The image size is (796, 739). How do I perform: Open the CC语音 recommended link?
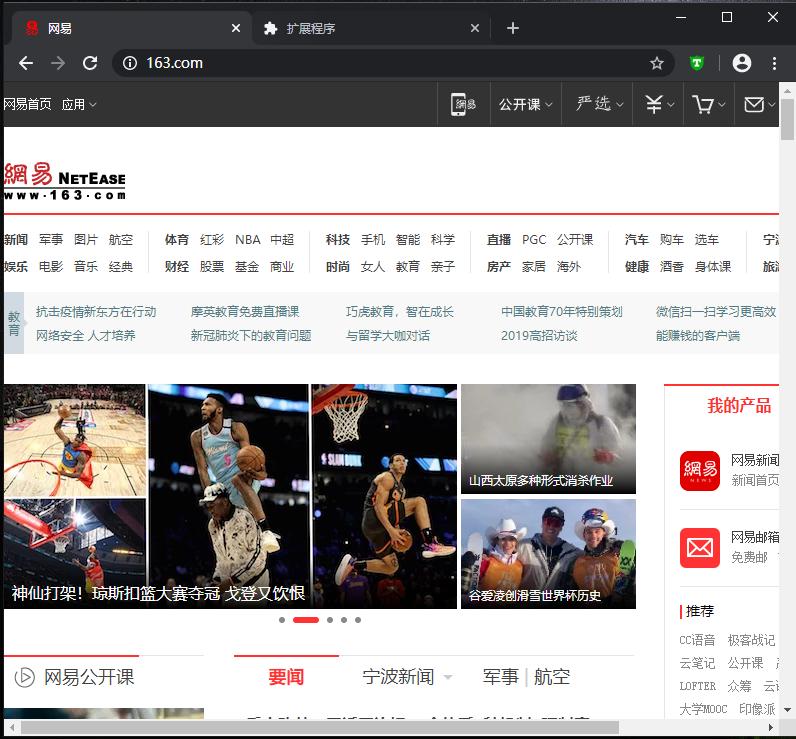697,640
